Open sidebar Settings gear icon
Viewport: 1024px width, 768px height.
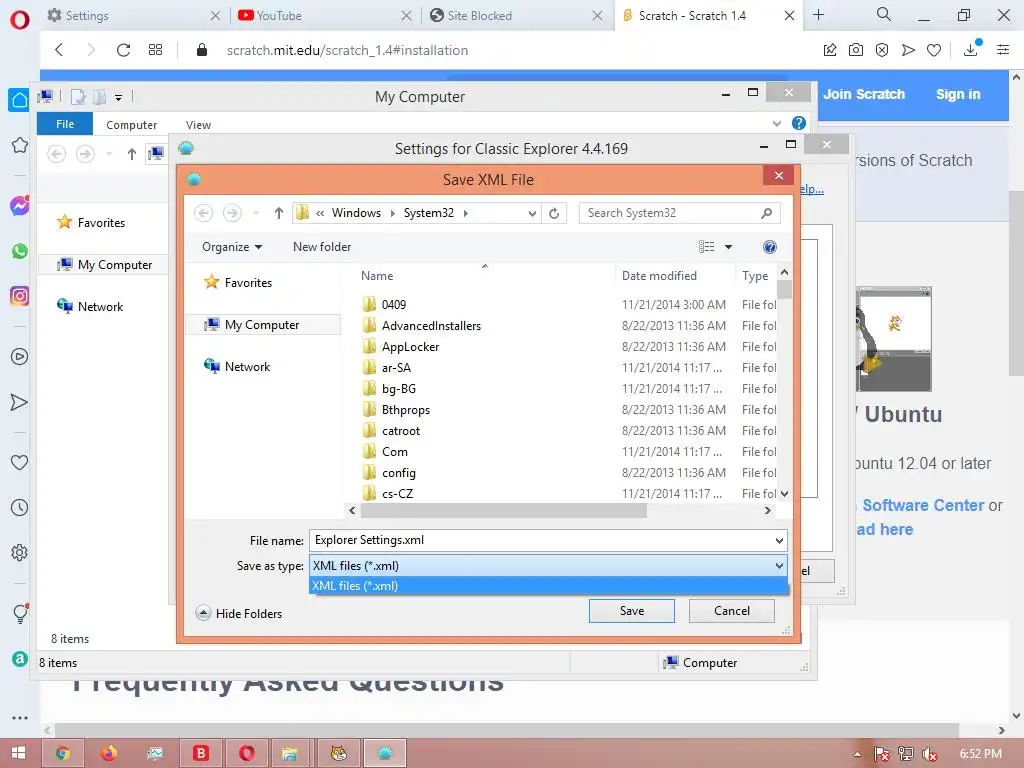[20, 552]
